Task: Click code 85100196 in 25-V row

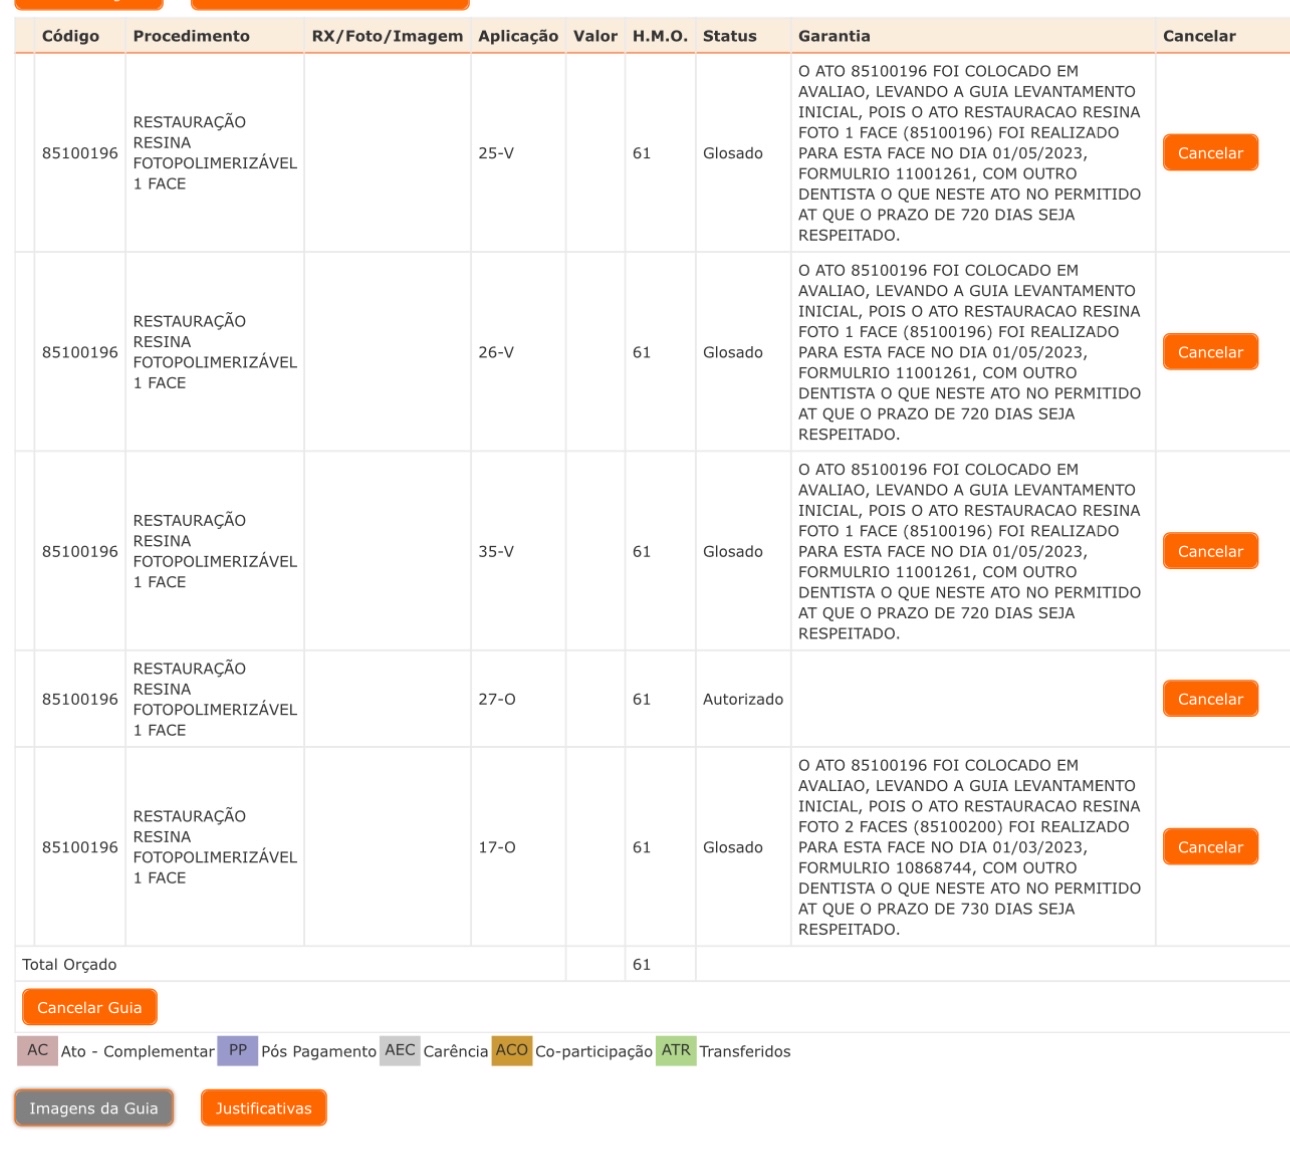Action: click(x=80, y=153)
